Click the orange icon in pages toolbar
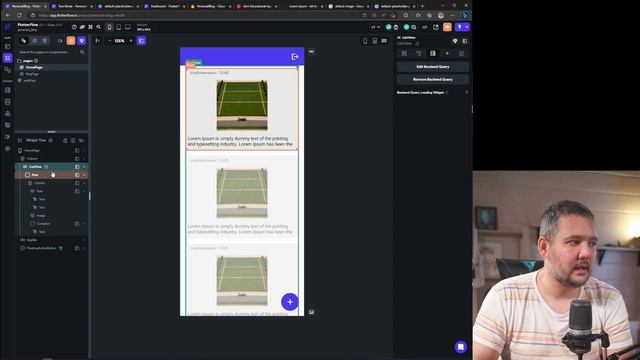Image resolution: width=640 pixels, height=360 pixels. pos(71,40)
